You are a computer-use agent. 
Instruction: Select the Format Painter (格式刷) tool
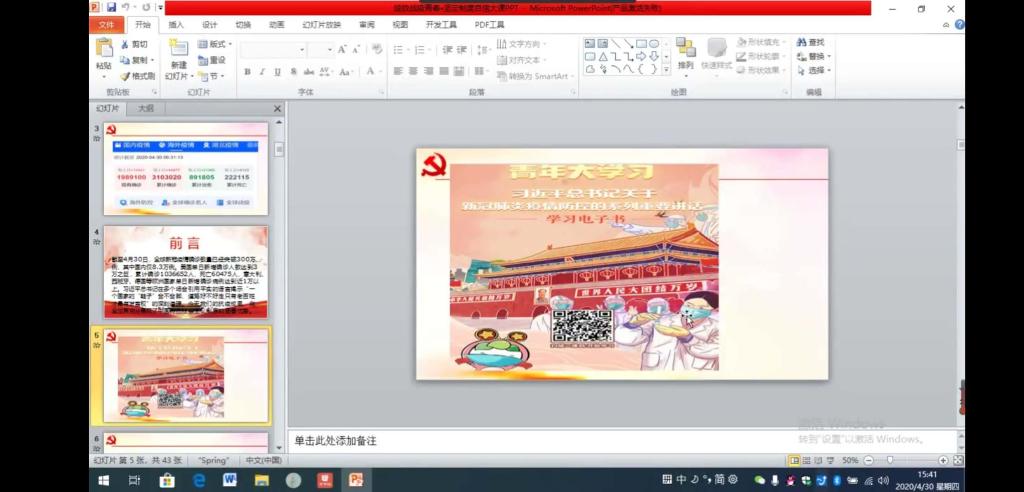pyautogui.click(x=138, y=76)
